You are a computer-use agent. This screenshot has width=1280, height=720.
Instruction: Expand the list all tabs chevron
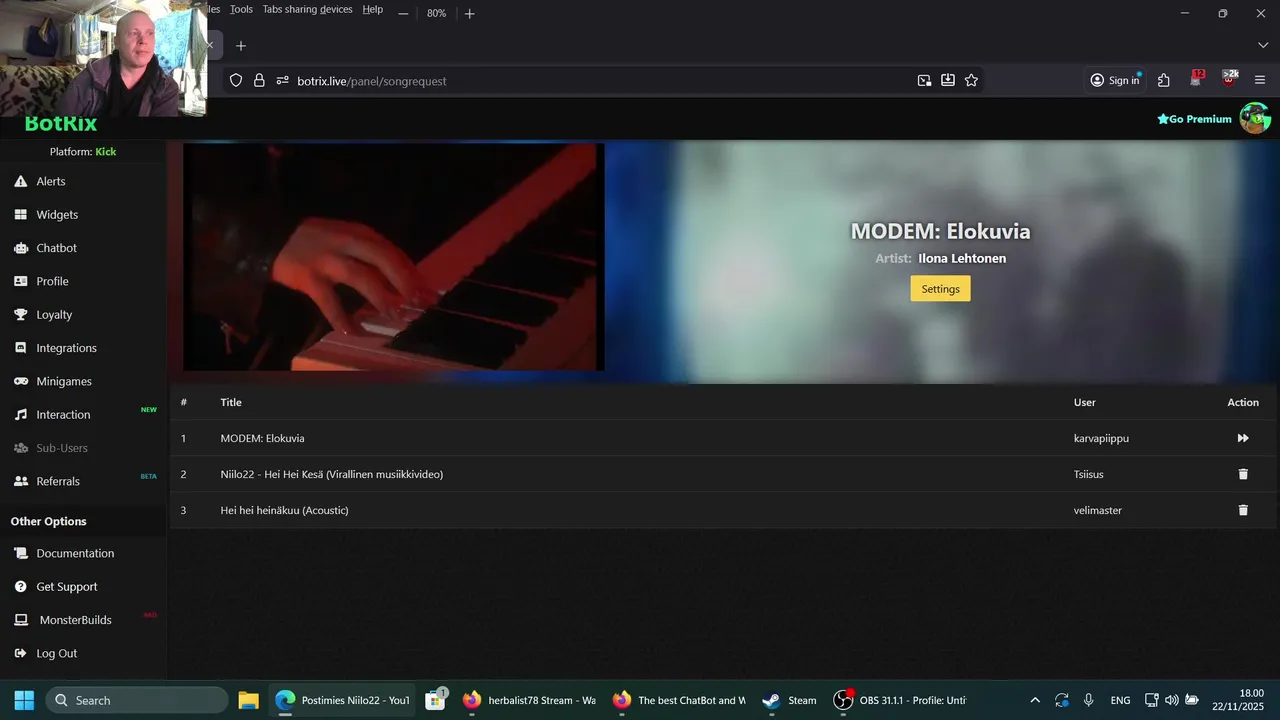[1263, 45]
